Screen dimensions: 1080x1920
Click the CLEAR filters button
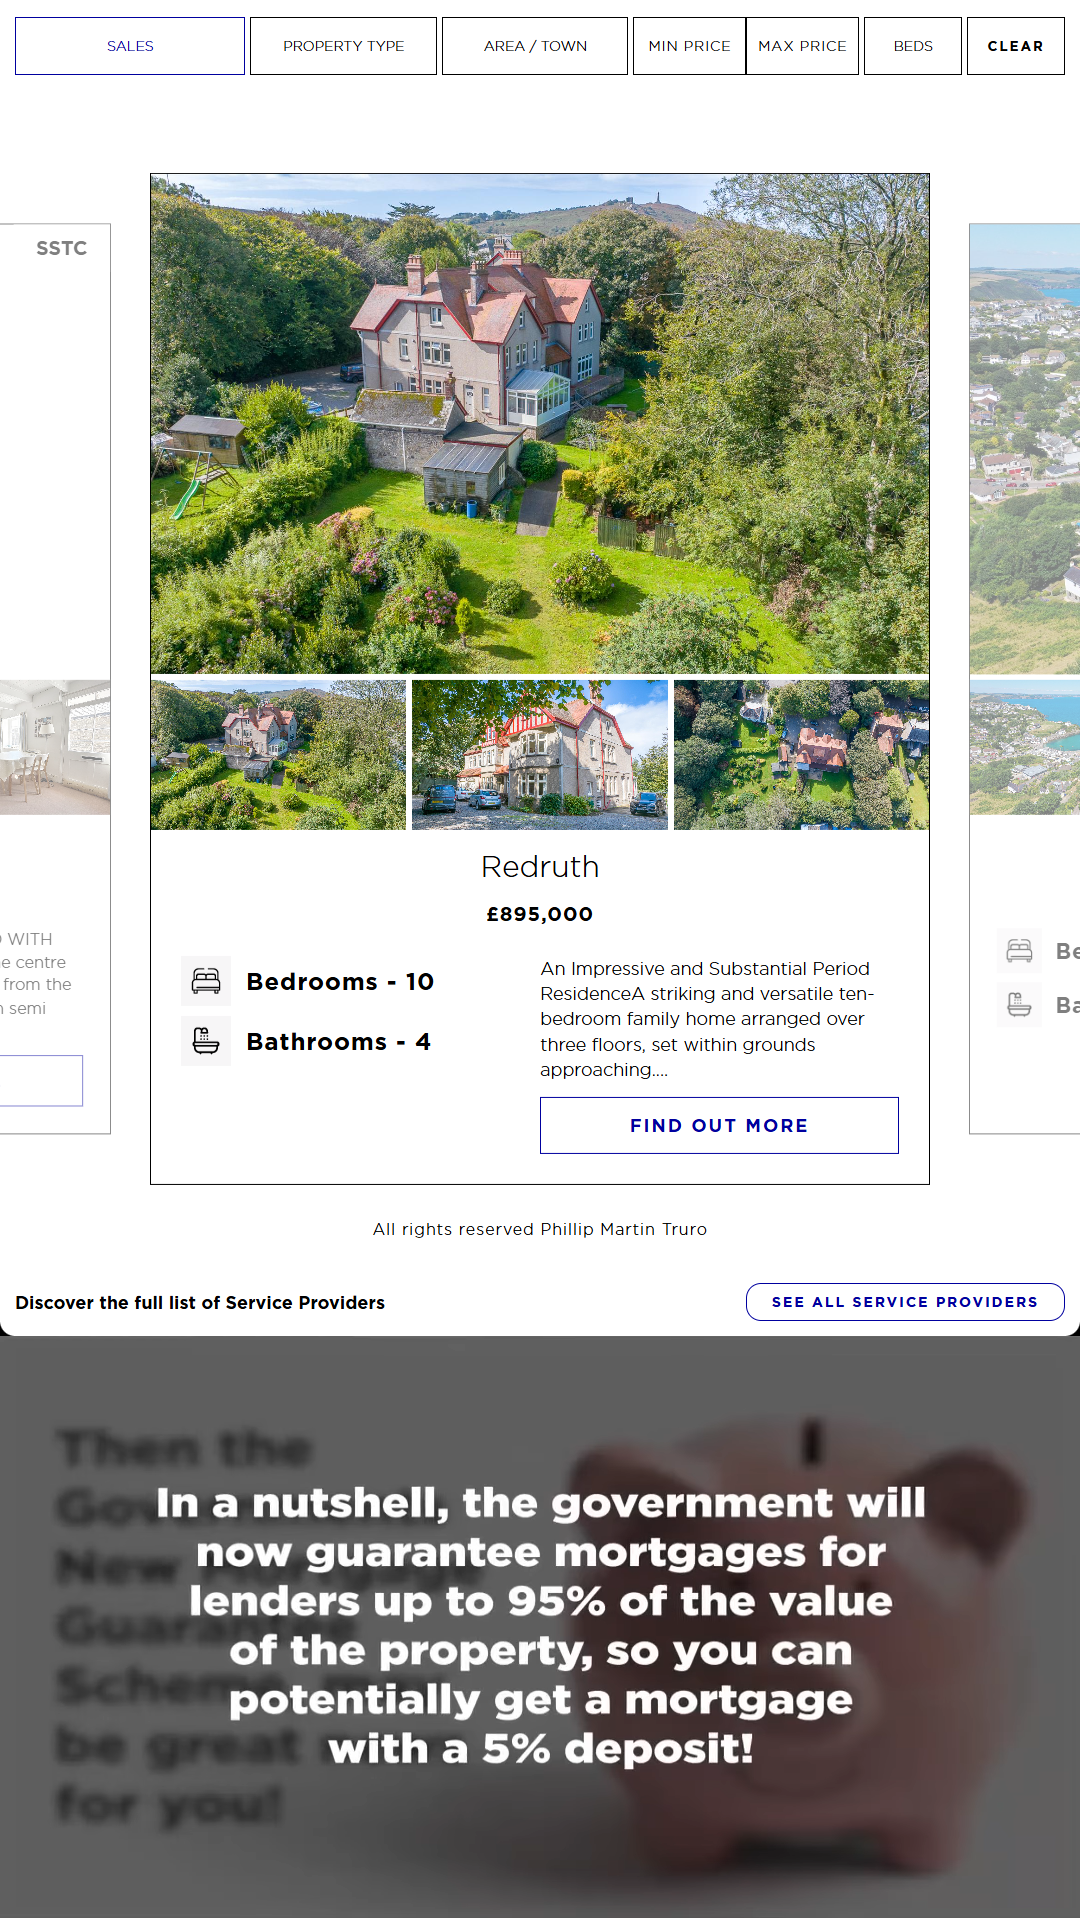click(1016, 46)
